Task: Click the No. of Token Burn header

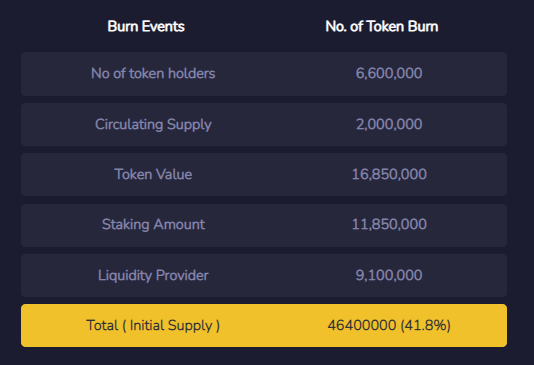Action: (382, 27)
